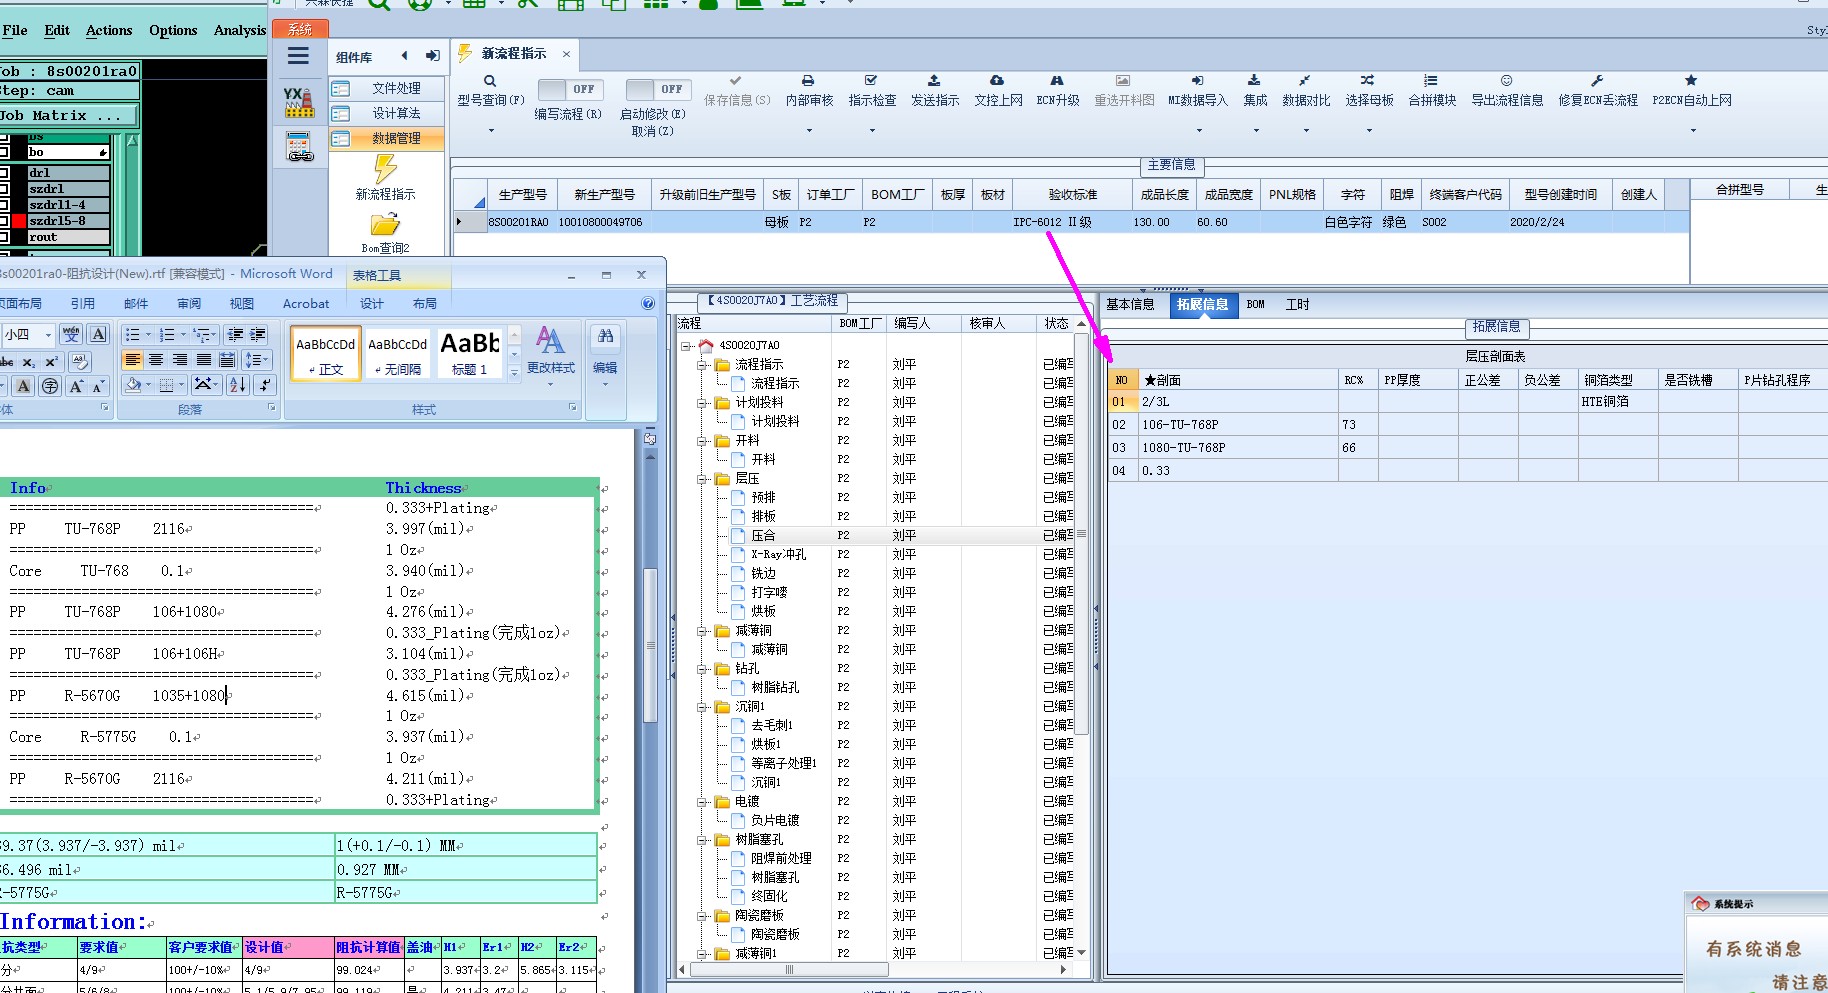Switch to BOM tab
The width and height of the screenshot is (1828, 993).
[1256, 305]
